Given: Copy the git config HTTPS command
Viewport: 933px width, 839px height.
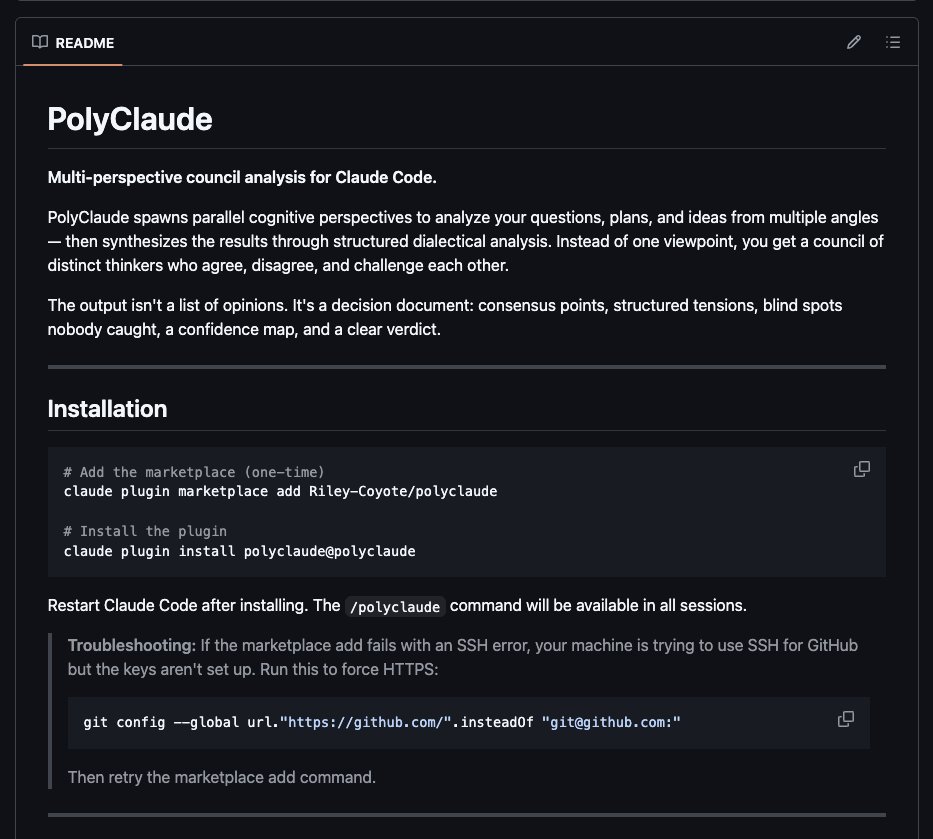Looking at the screenshot, I should pos(845,719).
